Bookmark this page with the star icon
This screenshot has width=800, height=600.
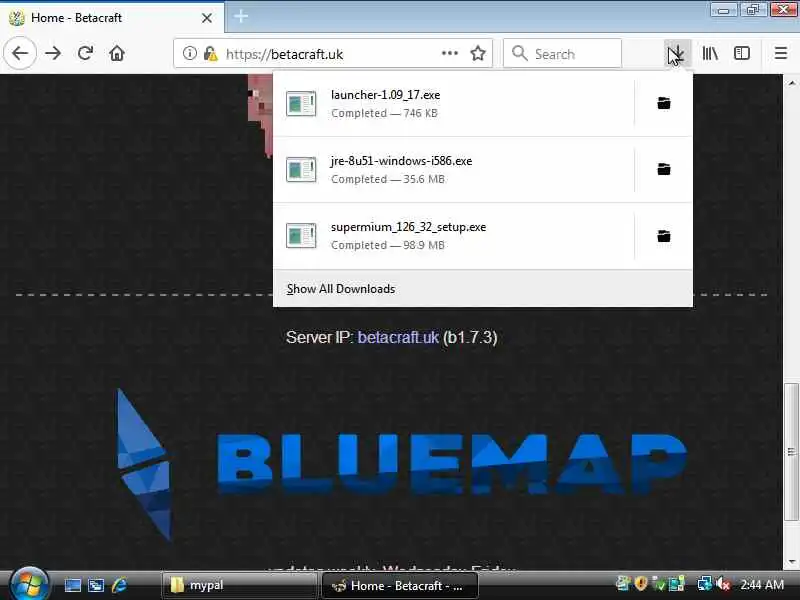[x=478, y=53]
